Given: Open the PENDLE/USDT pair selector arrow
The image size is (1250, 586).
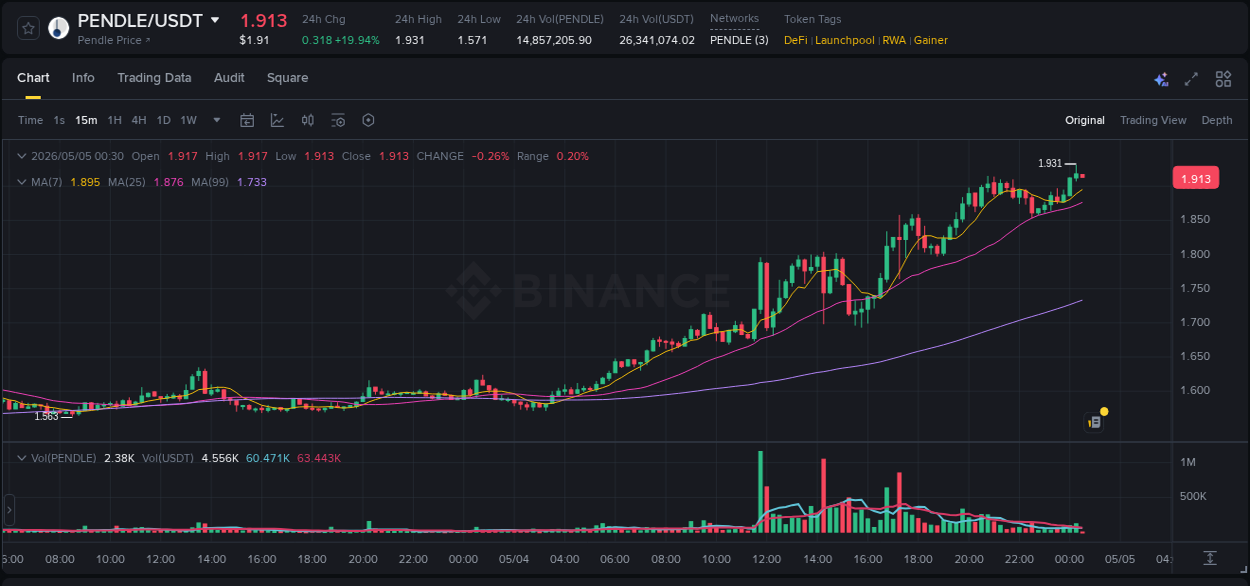Looking at the screenshot, I should 215,20.
